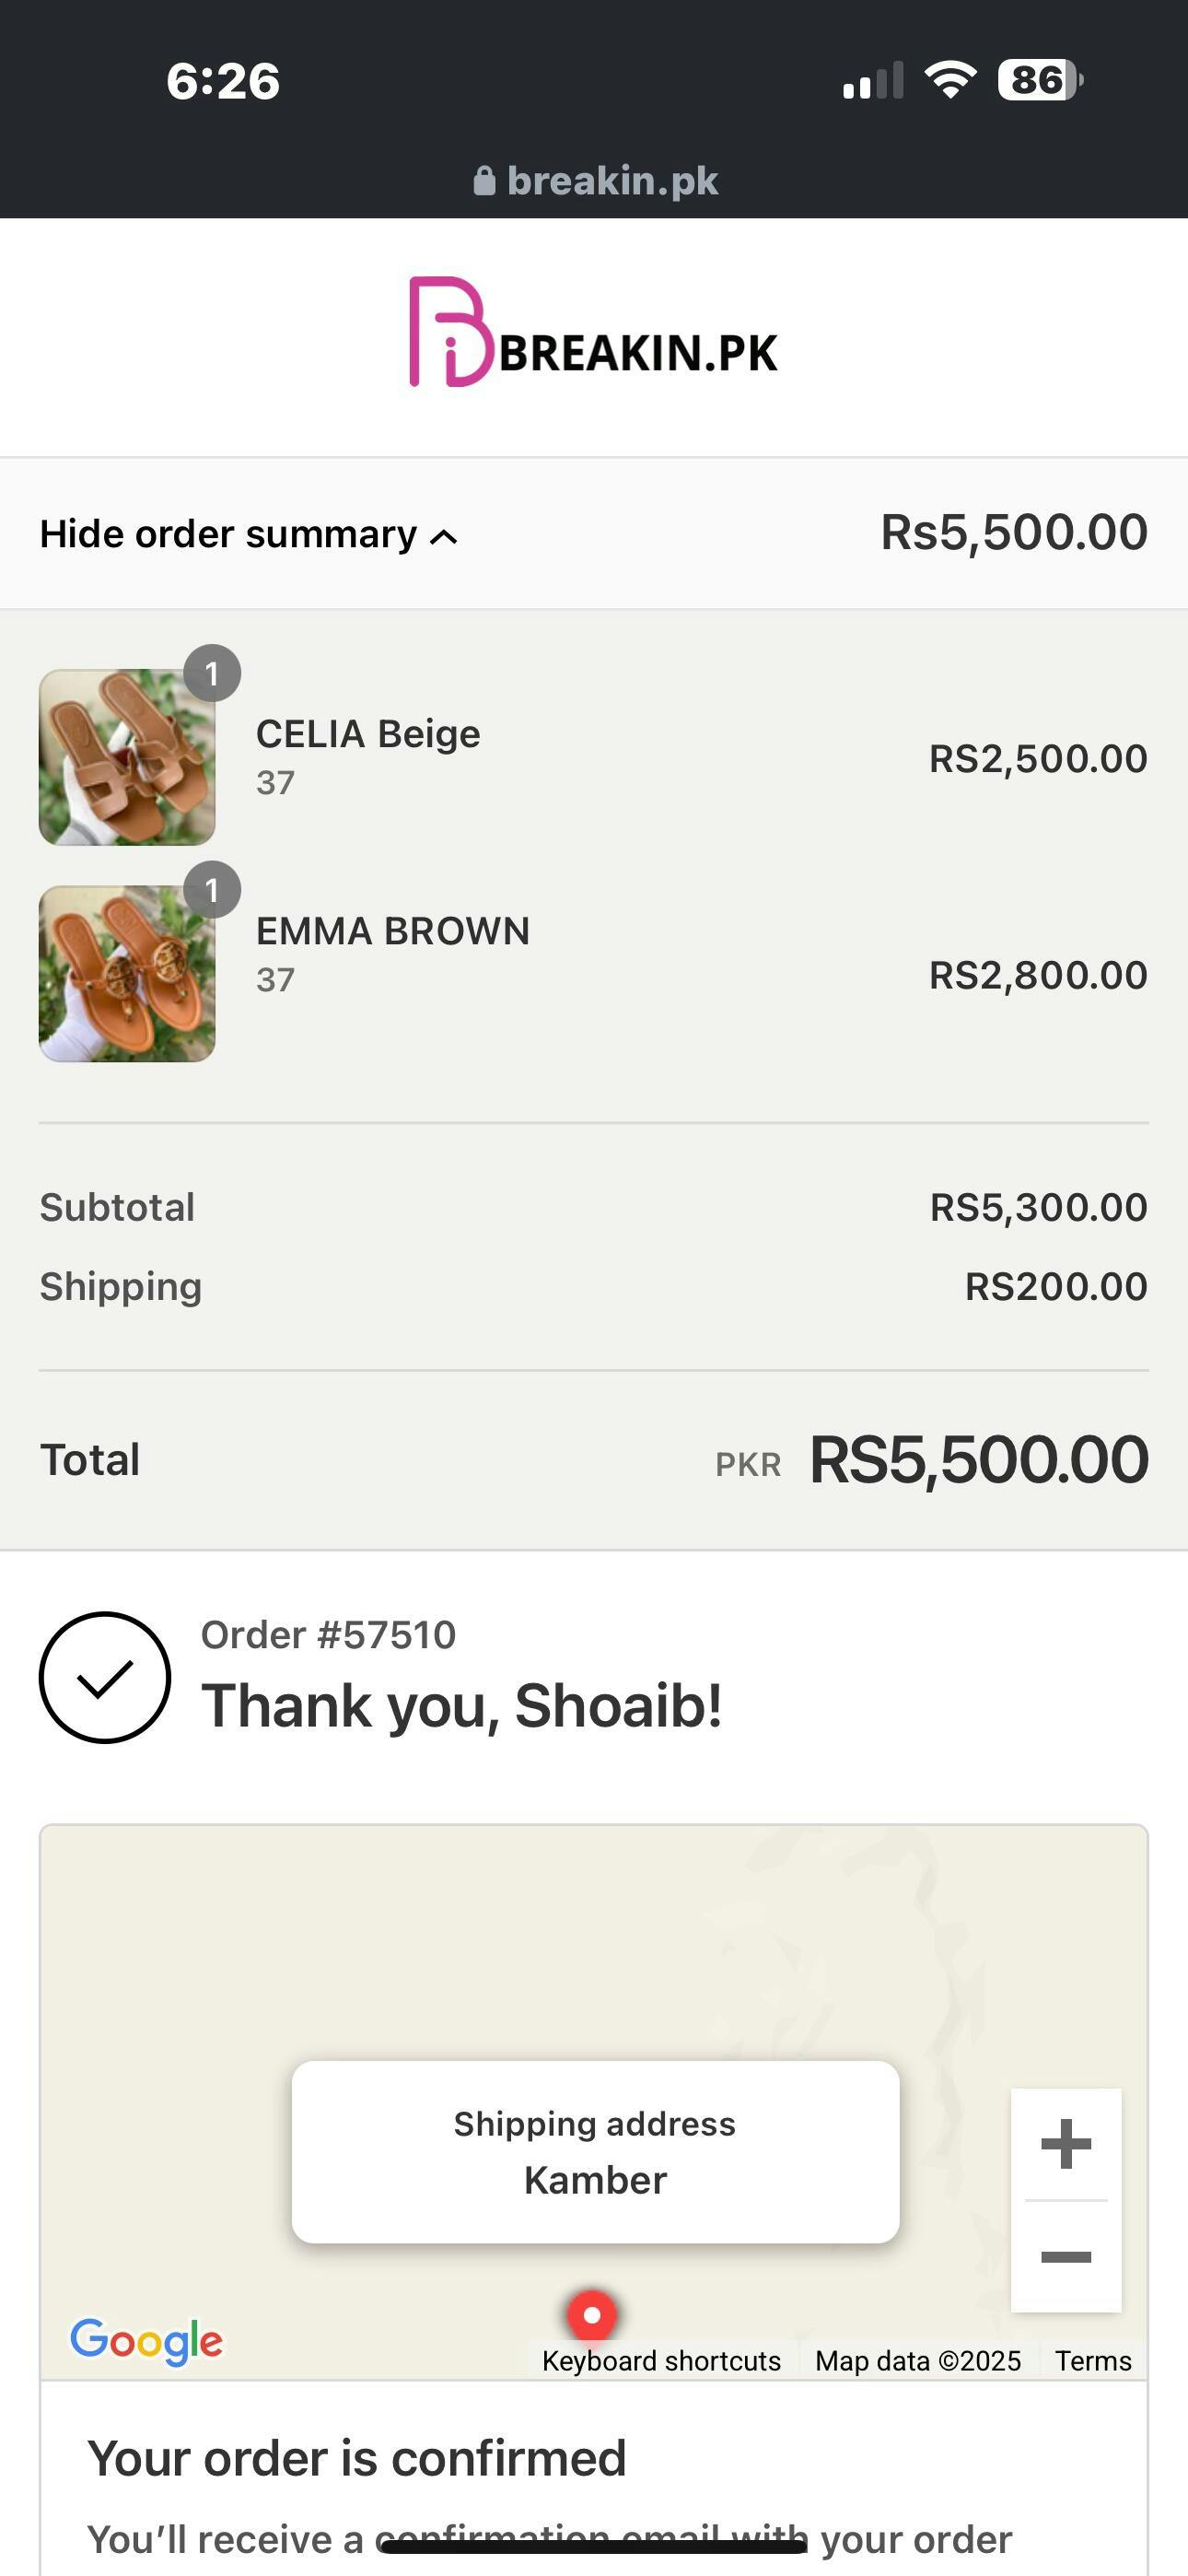Click the red location pin on the map
The height and width of the screenshot is (2576, 1188).
[x=592, y=2314]
